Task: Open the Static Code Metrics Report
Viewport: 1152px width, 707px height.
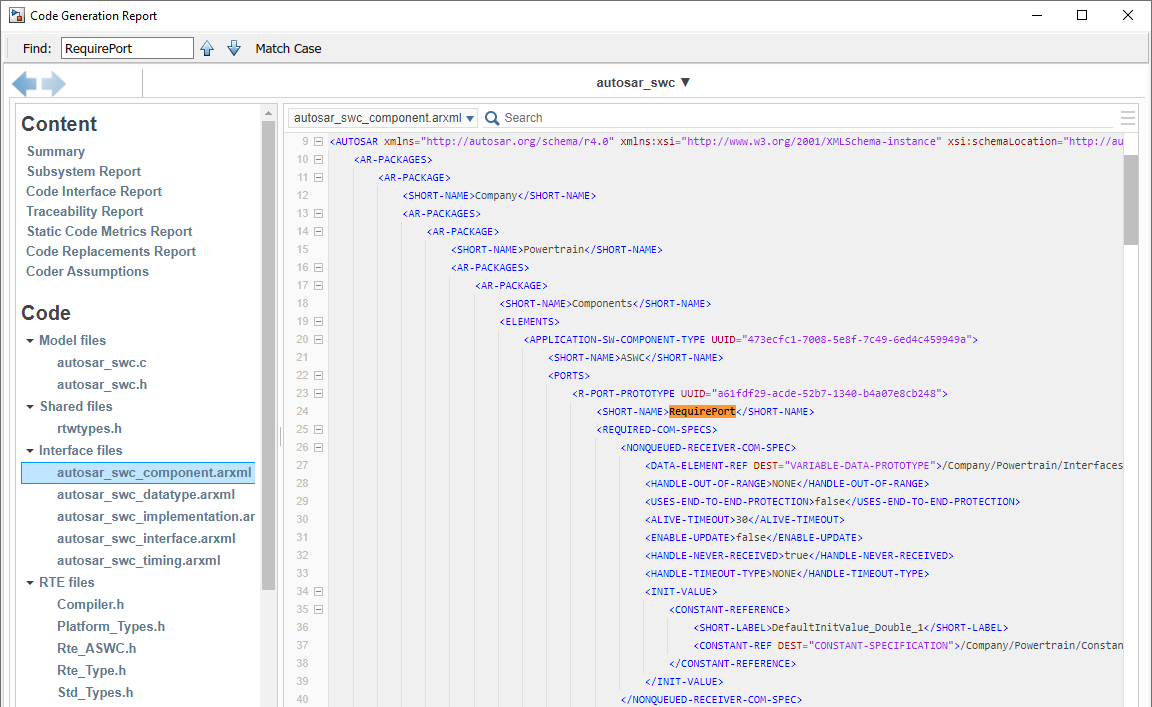Action: [109, 231]
